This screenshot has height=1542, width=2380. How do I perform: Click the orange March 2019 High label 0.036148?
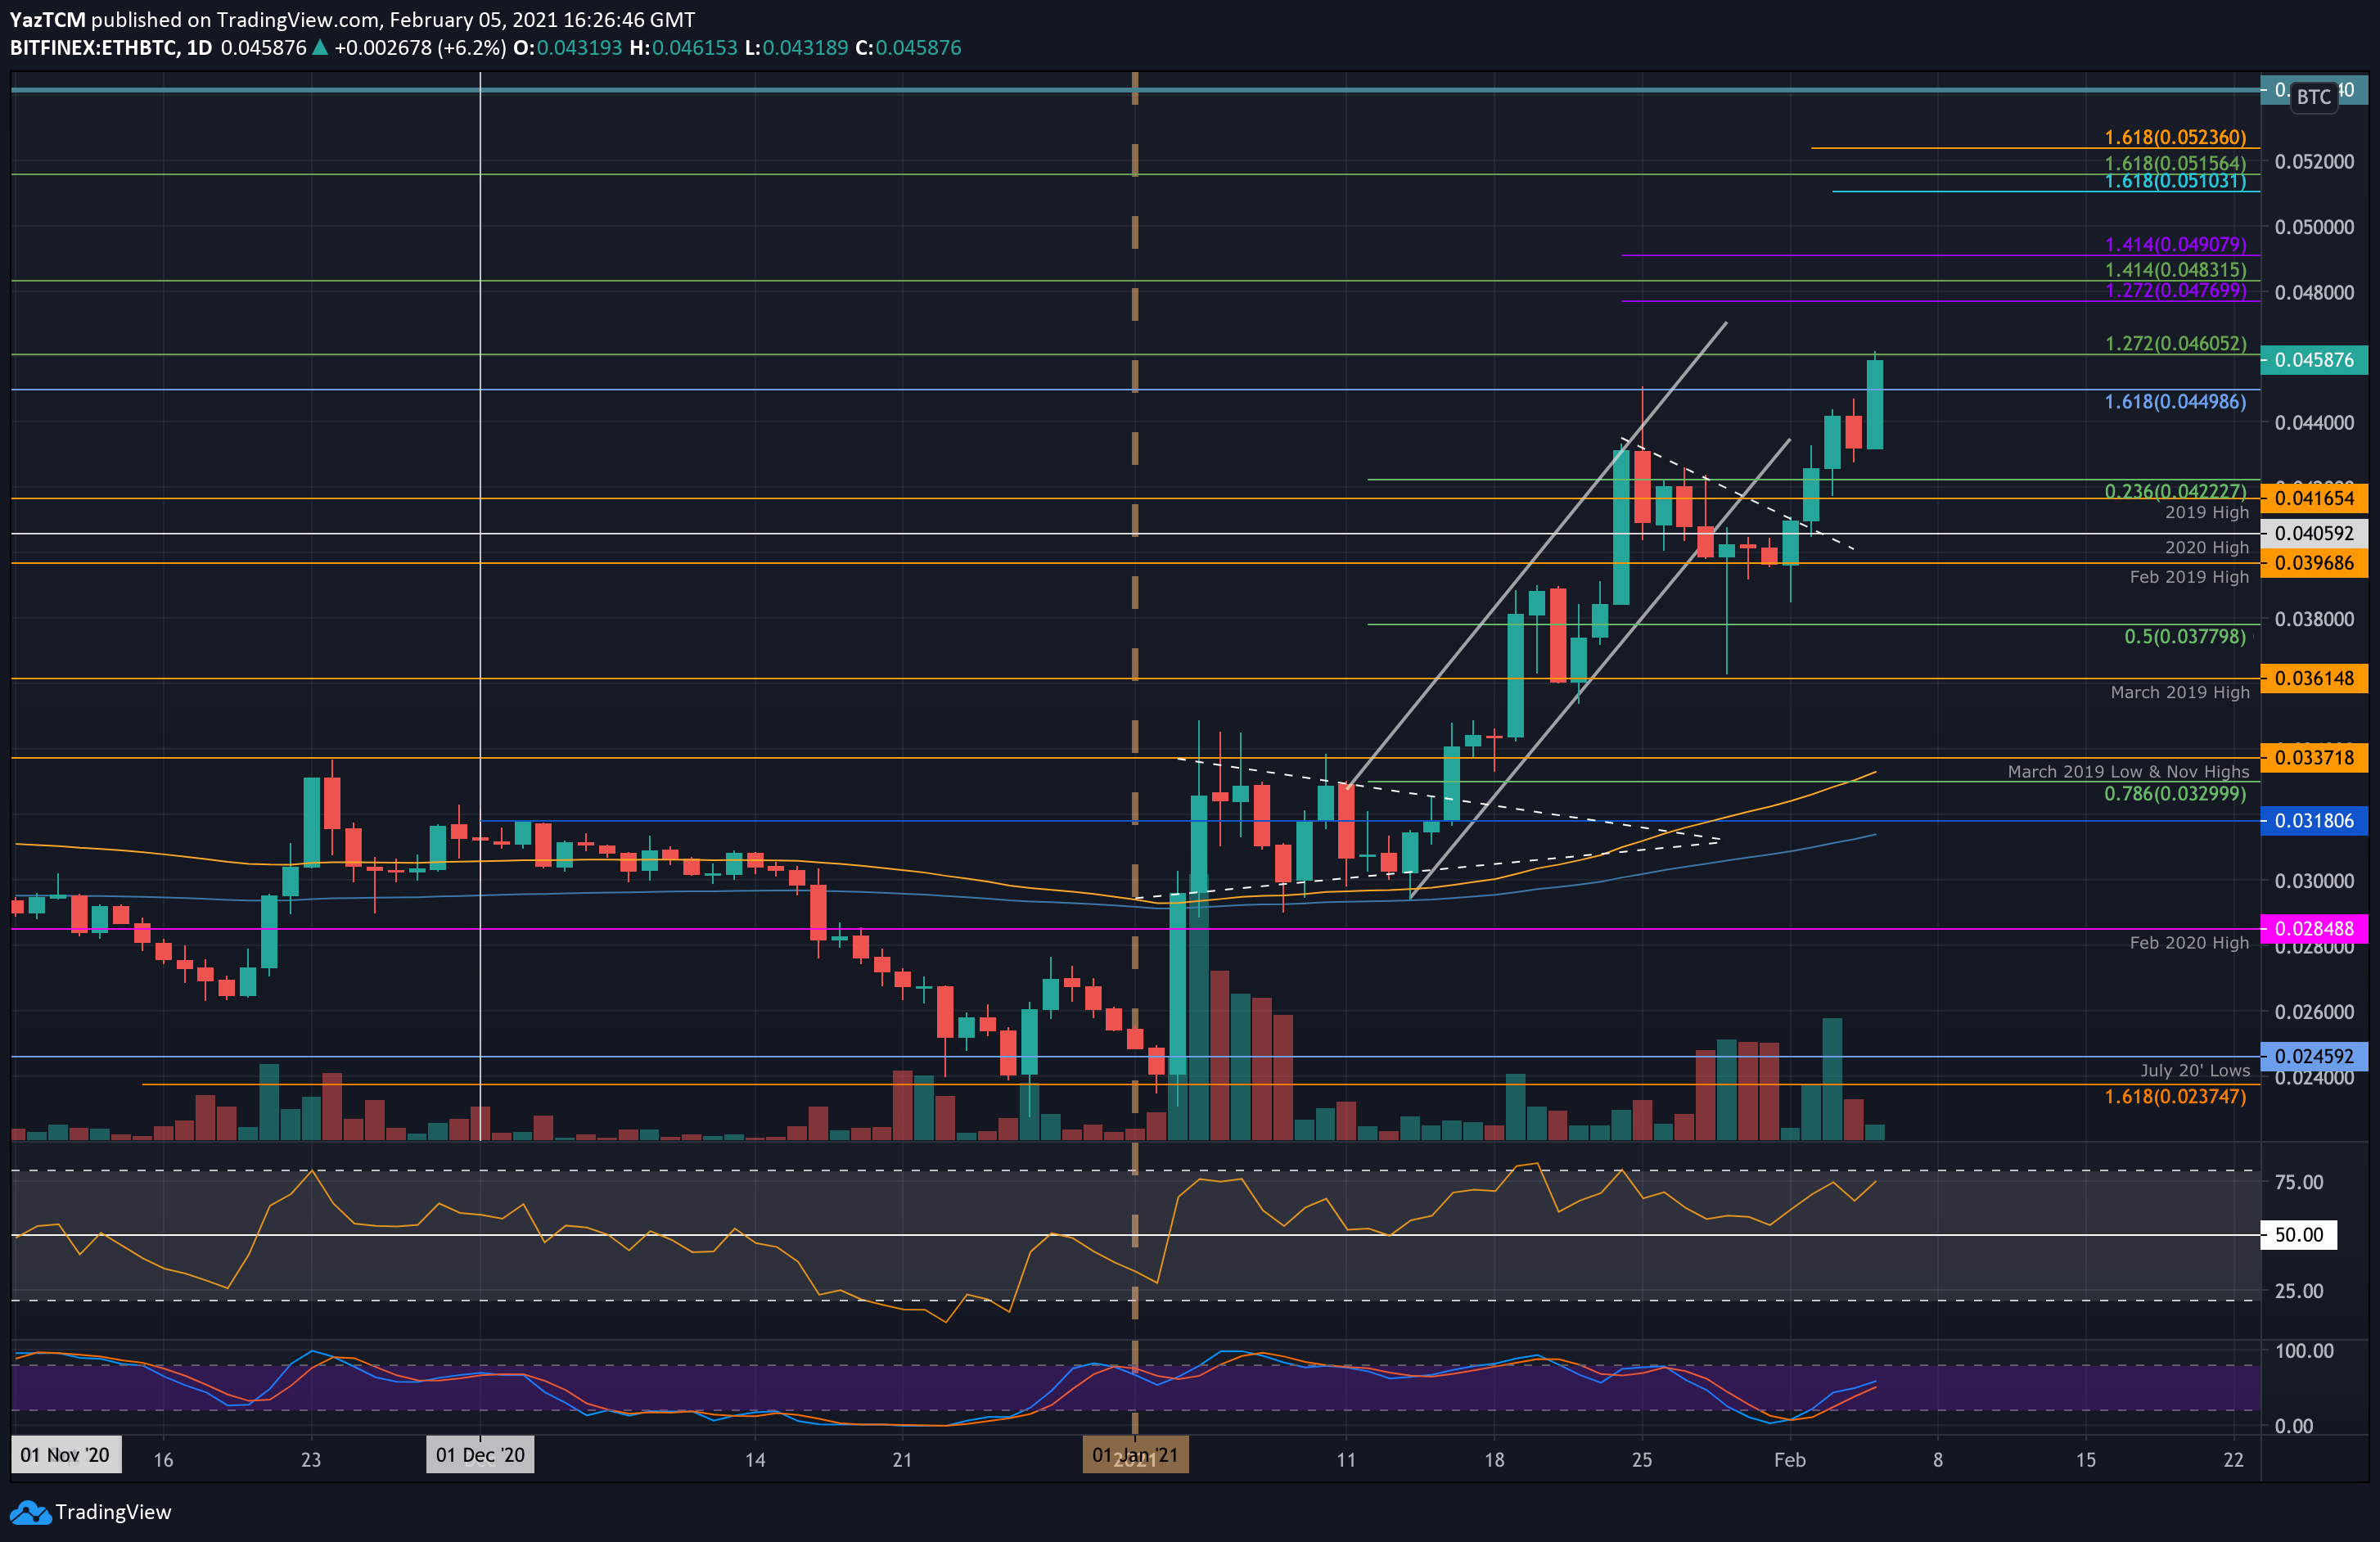pyautogui.click(x=2315, y=679)
